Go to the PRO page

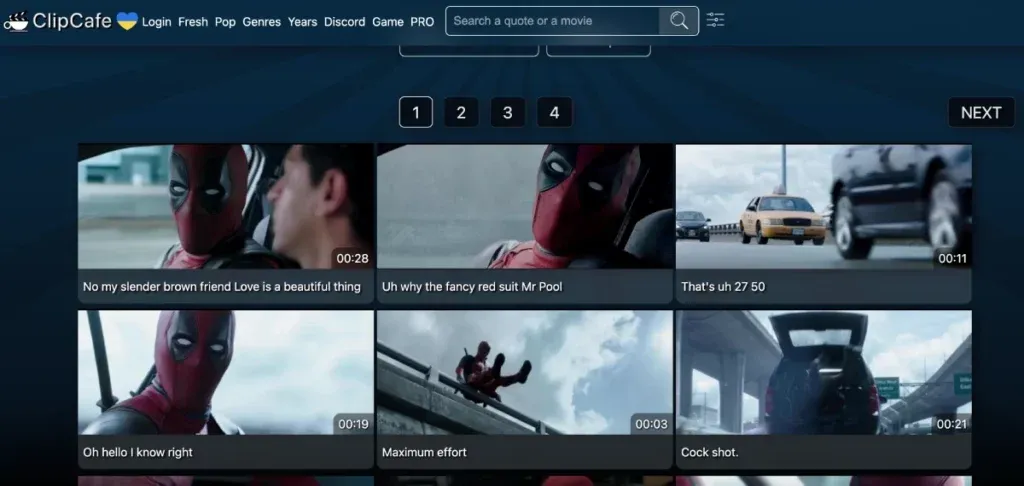pyautogui.click(x=423, y=22)
